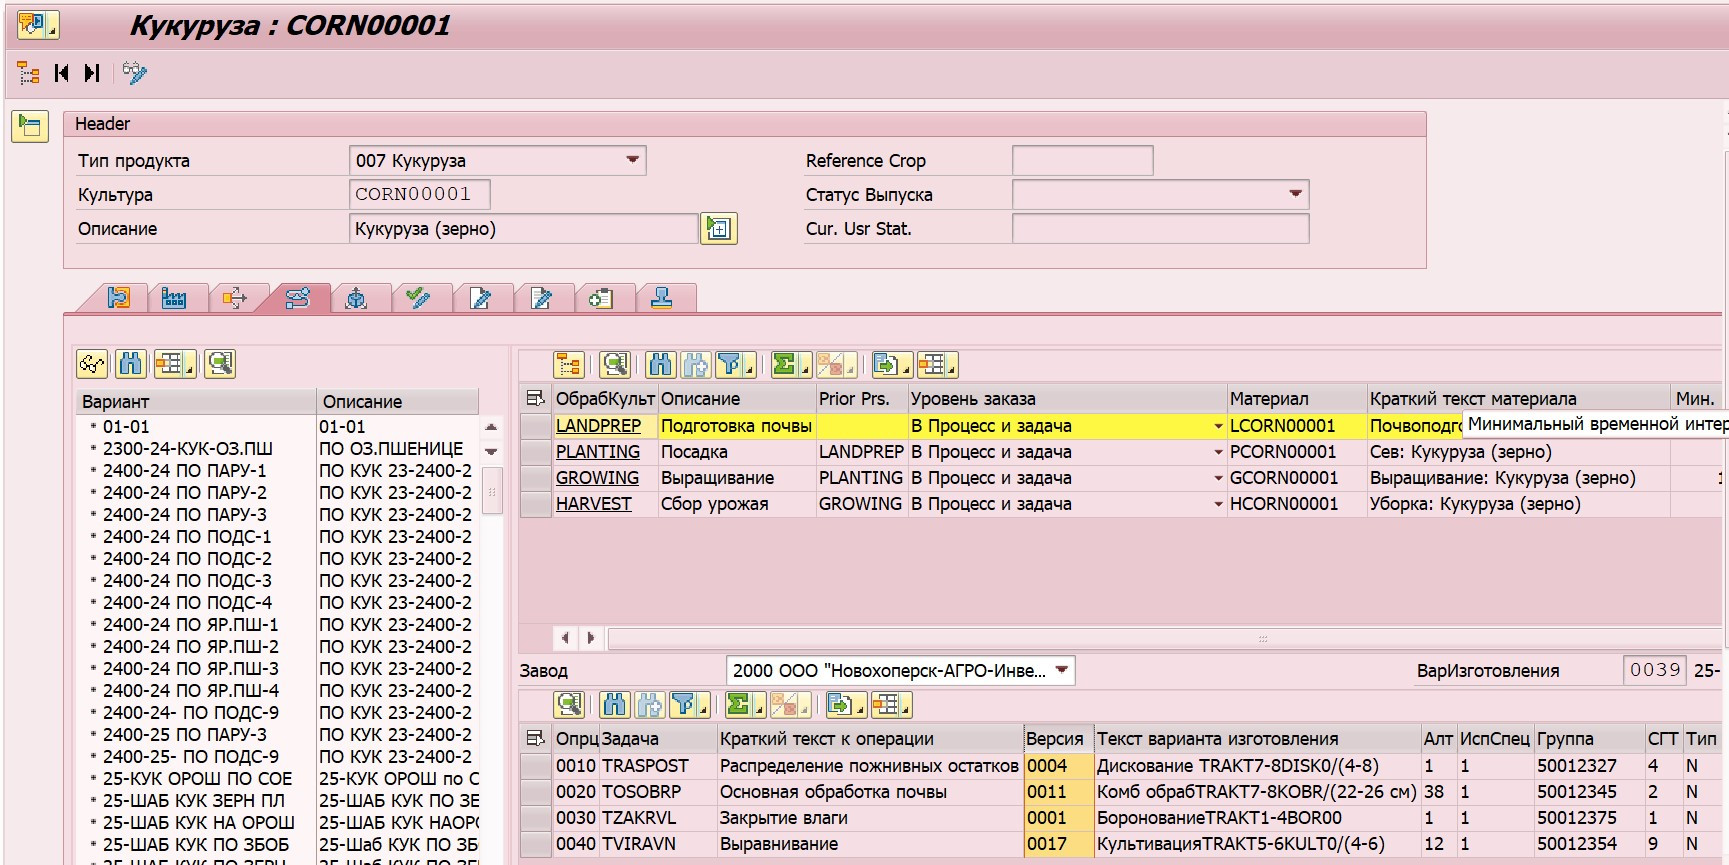Click the Reference Crop input field
The width and height of the screenshot is (1729, 865).
pyautogui.click(x=1082, y=160)
